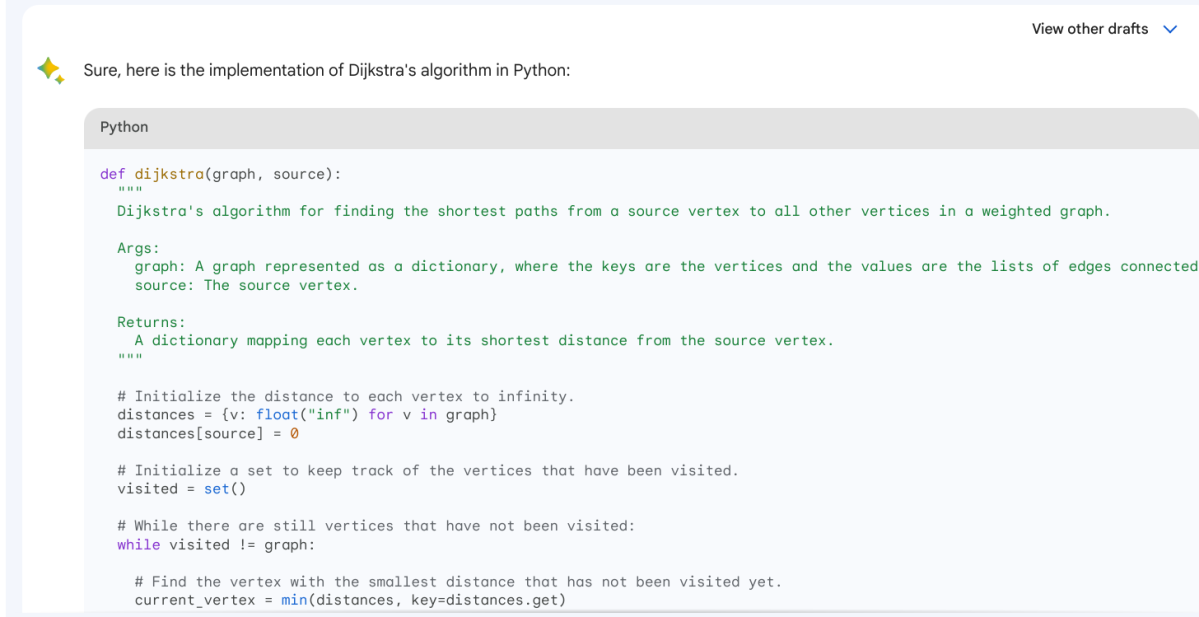
Task: Click the 'source: The source vertex.' line
Action: [246, 285]
